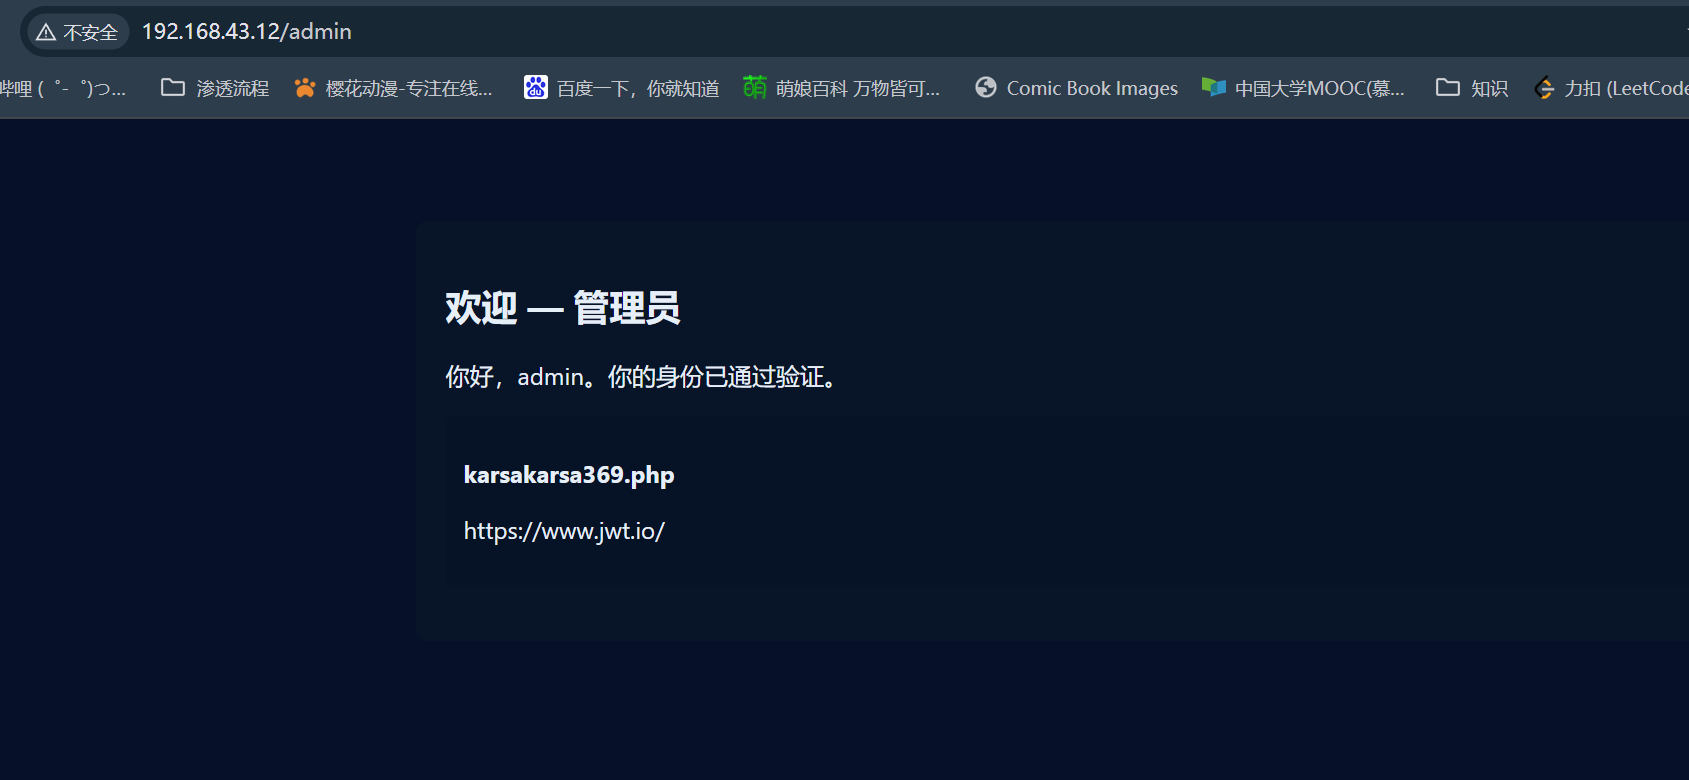Viewport: 1689px width, 780px height.
Task: Click the 百度一下，你就知道 bookmark label
Action: pos(638,88)
